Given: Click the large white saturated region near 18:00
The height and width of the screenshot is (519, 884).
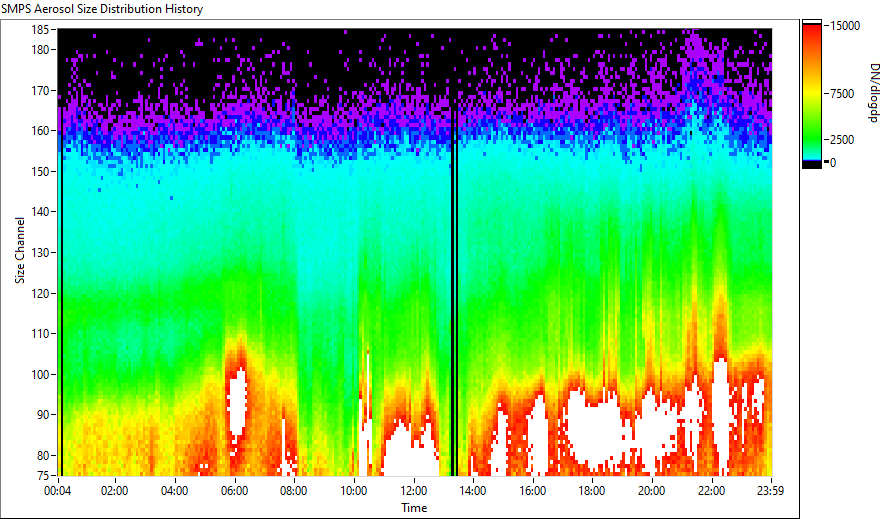Looking at the screenshot, I should 592,428.
